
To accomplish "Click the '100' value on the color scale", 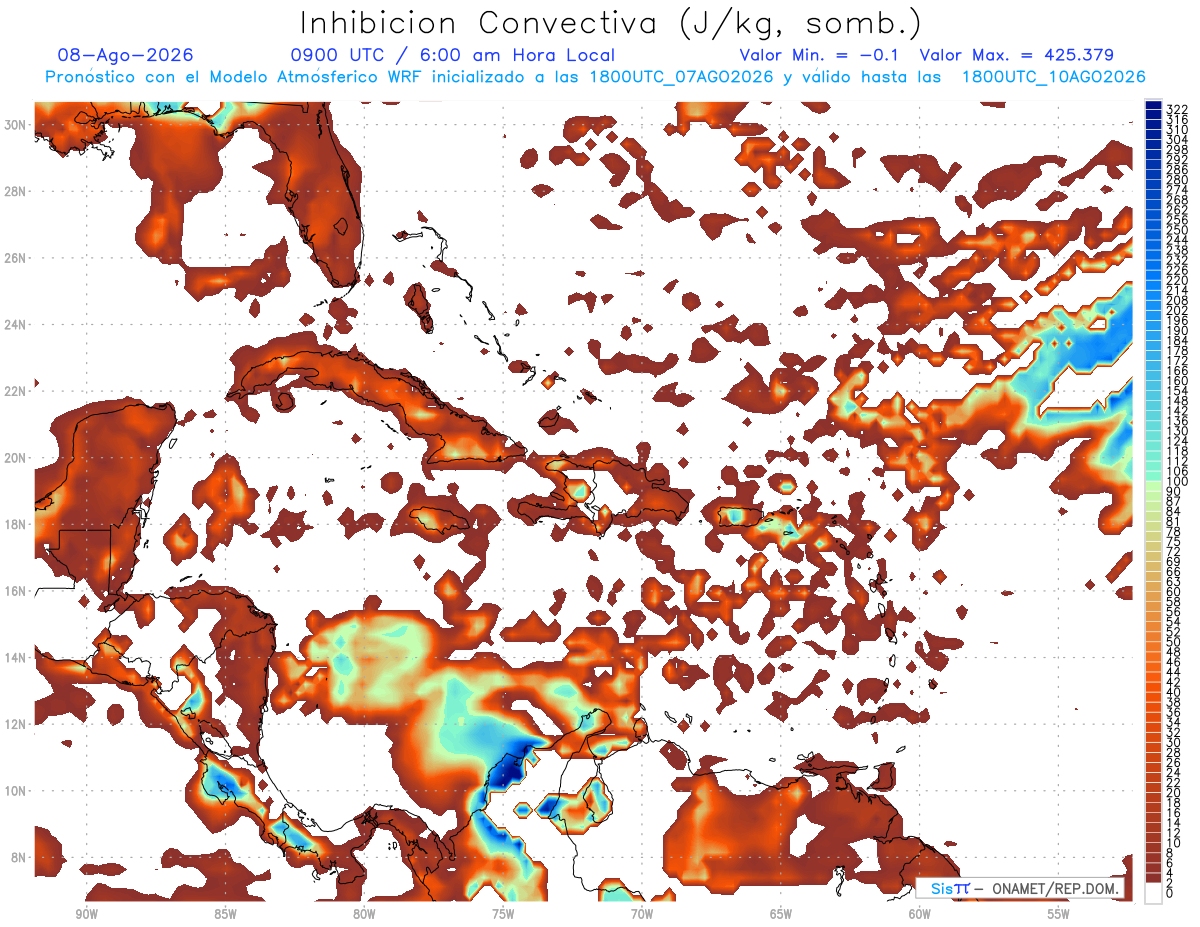I will [1176, 482].
